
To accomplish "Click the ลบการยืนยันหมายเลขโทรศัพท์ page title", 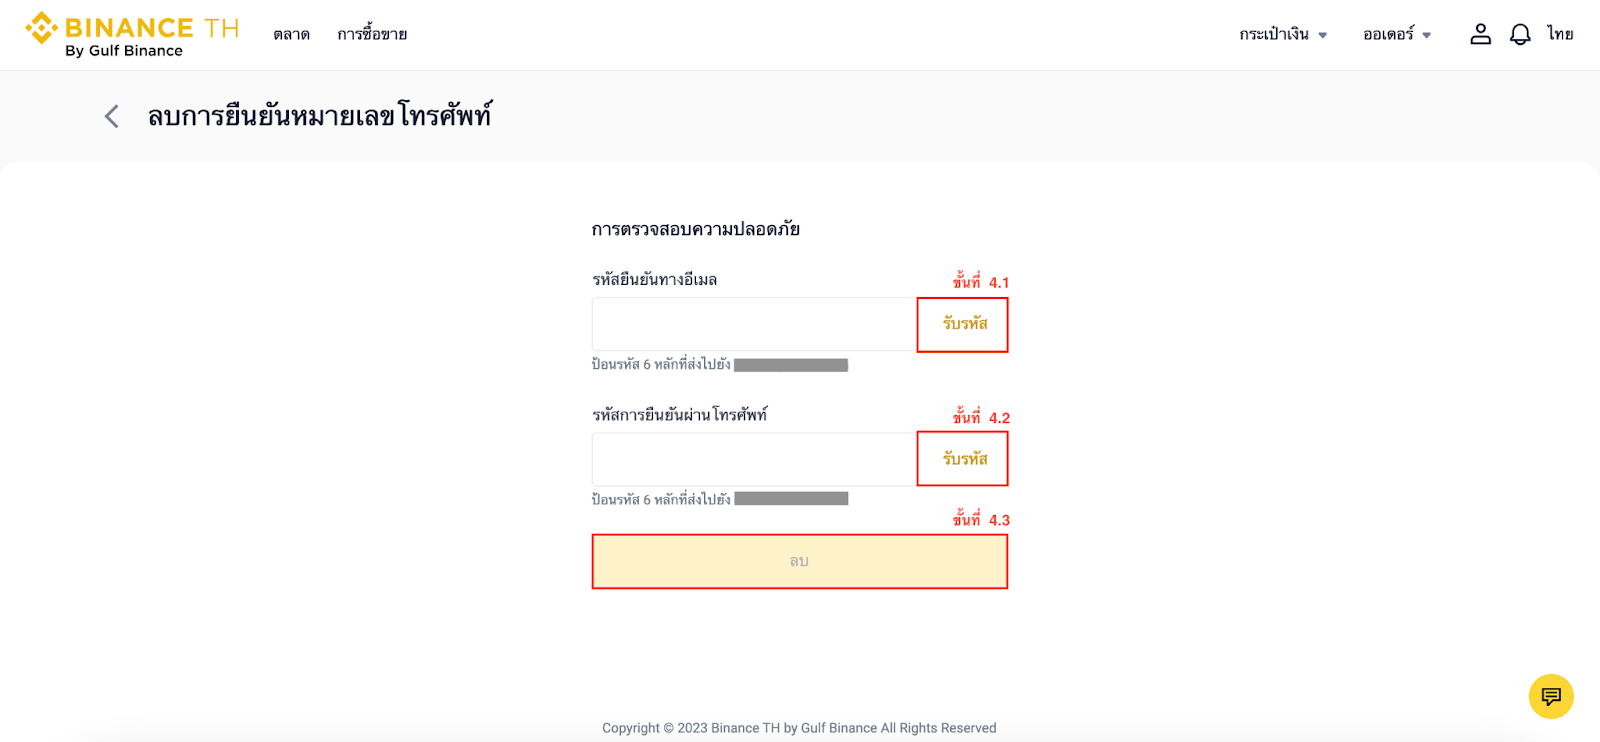I will pyautogui.click(x=320, y=116).
